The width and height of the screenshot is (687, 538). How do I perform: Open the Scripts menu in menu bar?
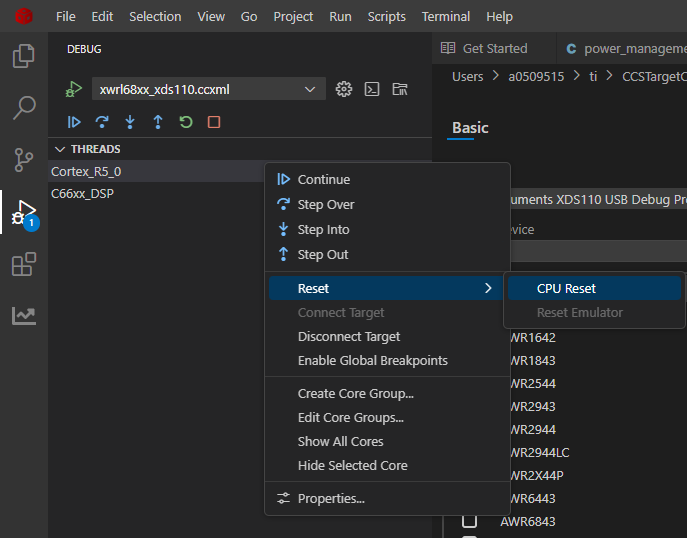386,16
